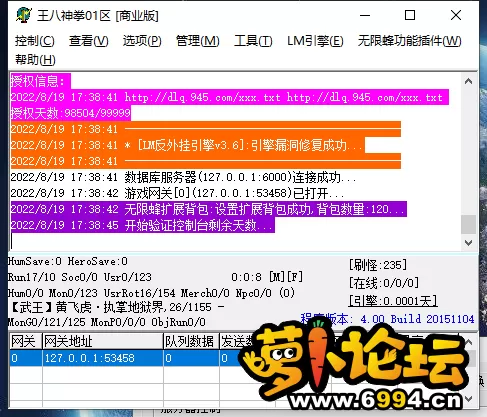This screenshot has width=487, height=417.
Task: Open the 查看(V) menu
Action: (x=89, y=41)
